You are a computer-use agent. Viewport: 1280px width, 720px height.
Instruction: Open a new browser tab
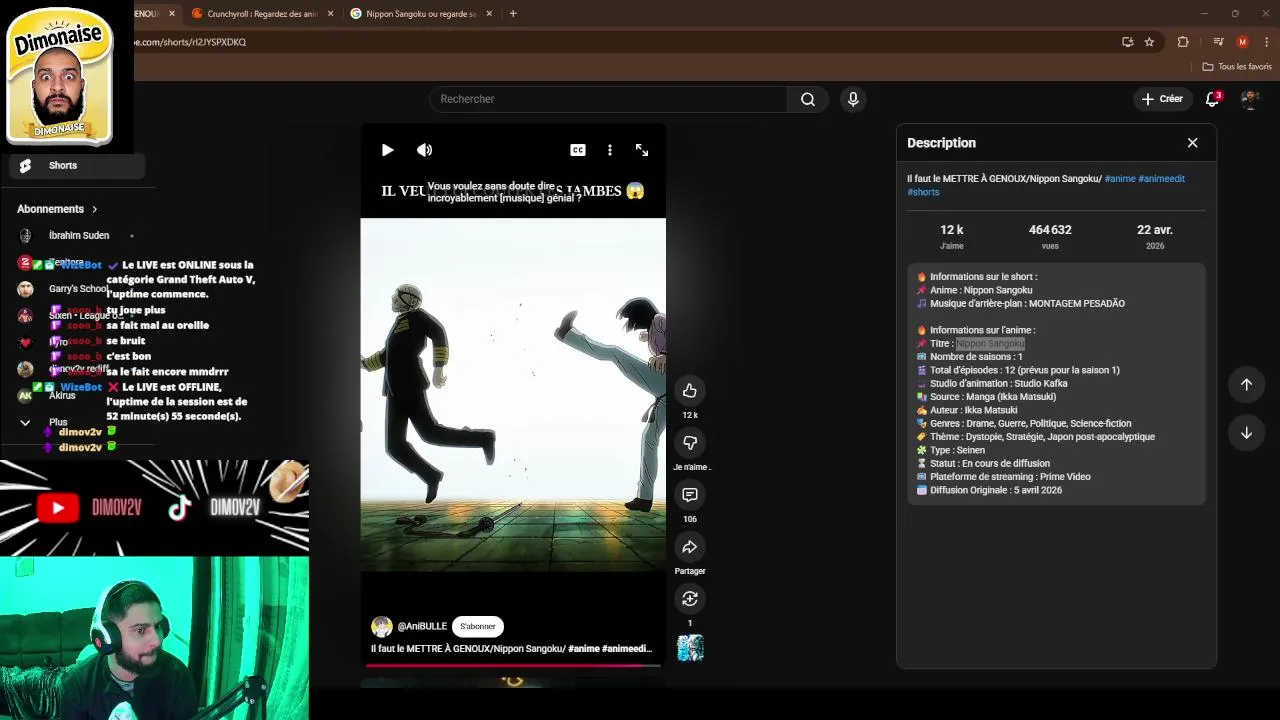[513, 14]
